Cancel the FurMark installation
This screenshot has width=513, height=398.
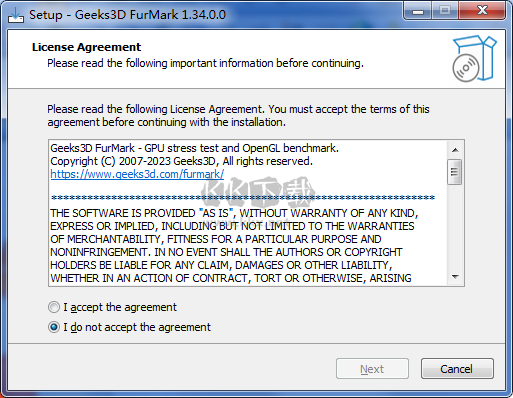[457, 369]
